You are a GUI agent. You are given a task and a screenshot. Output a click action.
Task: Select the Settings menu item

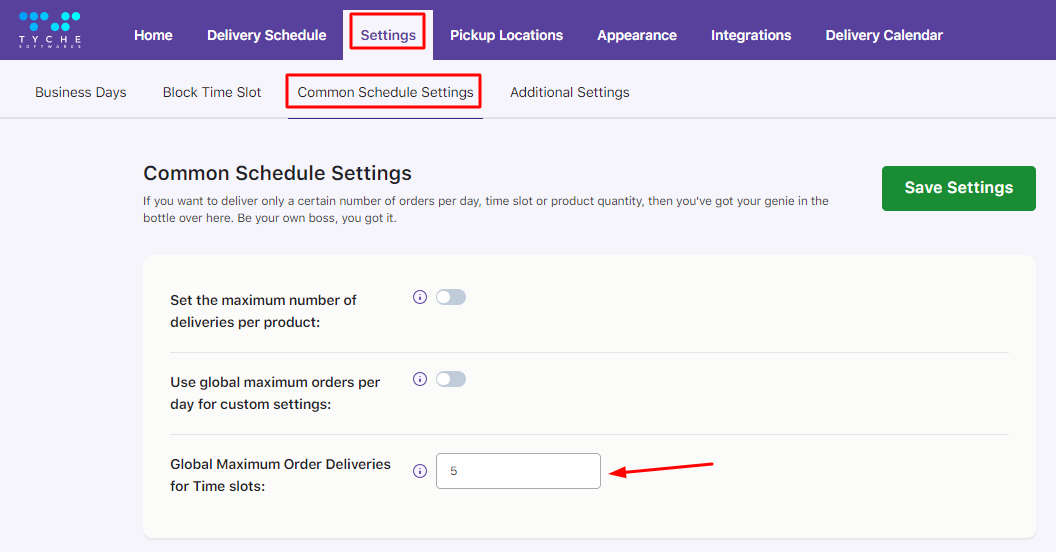(388, 35)
